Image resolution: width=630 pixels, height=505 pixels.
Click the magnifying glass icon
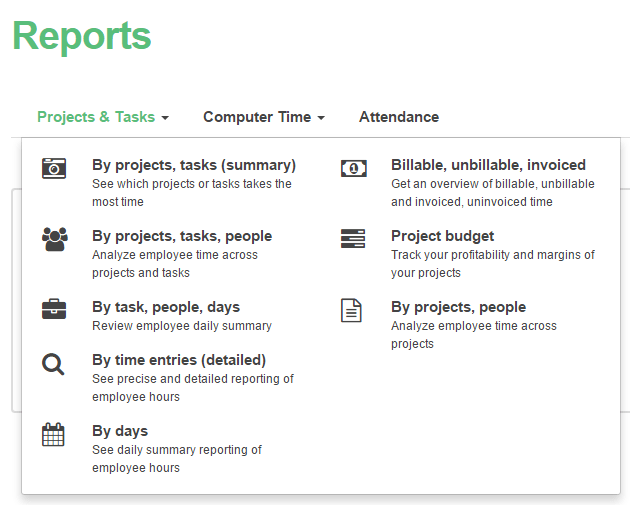pos(53,364)
